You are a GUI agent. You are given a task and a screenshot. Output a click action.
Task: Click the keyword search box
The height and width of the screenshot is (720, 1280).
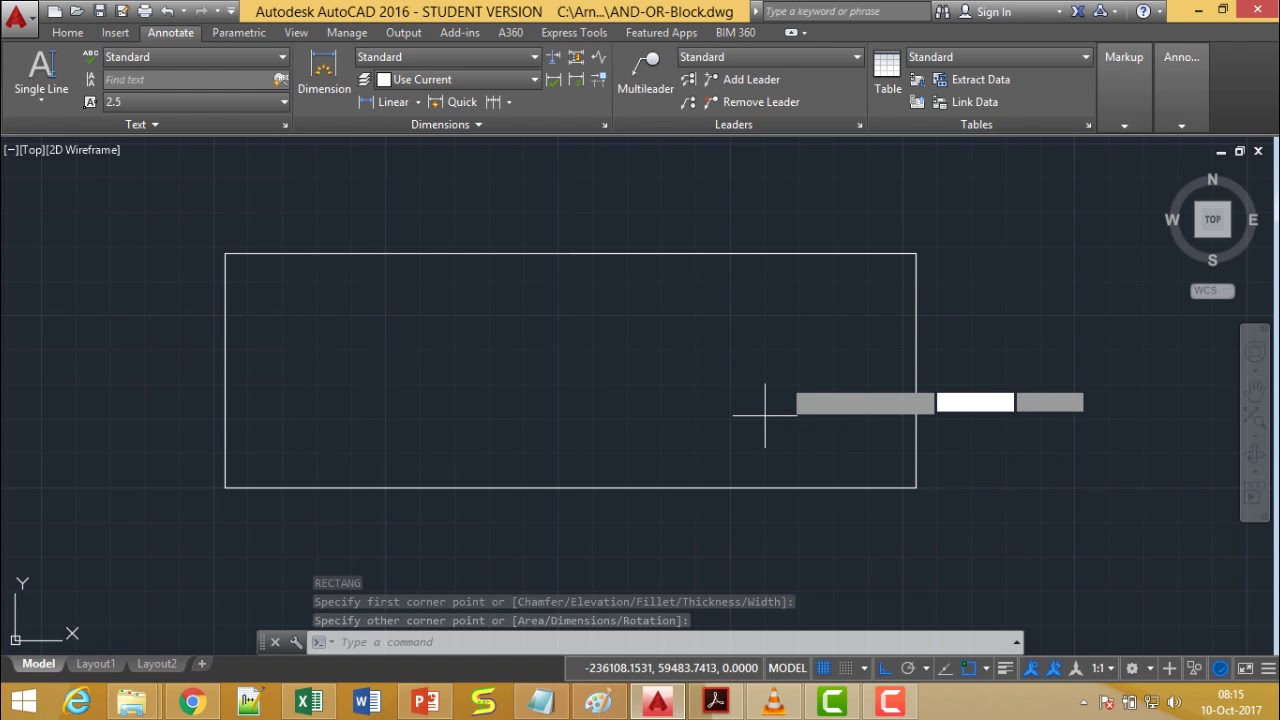tap(846, 12)
